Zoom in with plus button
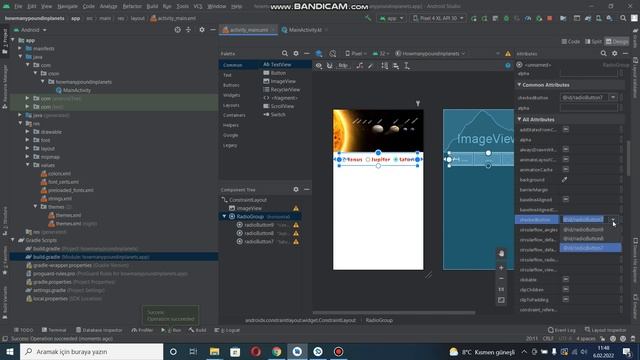The image size is (640, 360). (x=501, y=268)
